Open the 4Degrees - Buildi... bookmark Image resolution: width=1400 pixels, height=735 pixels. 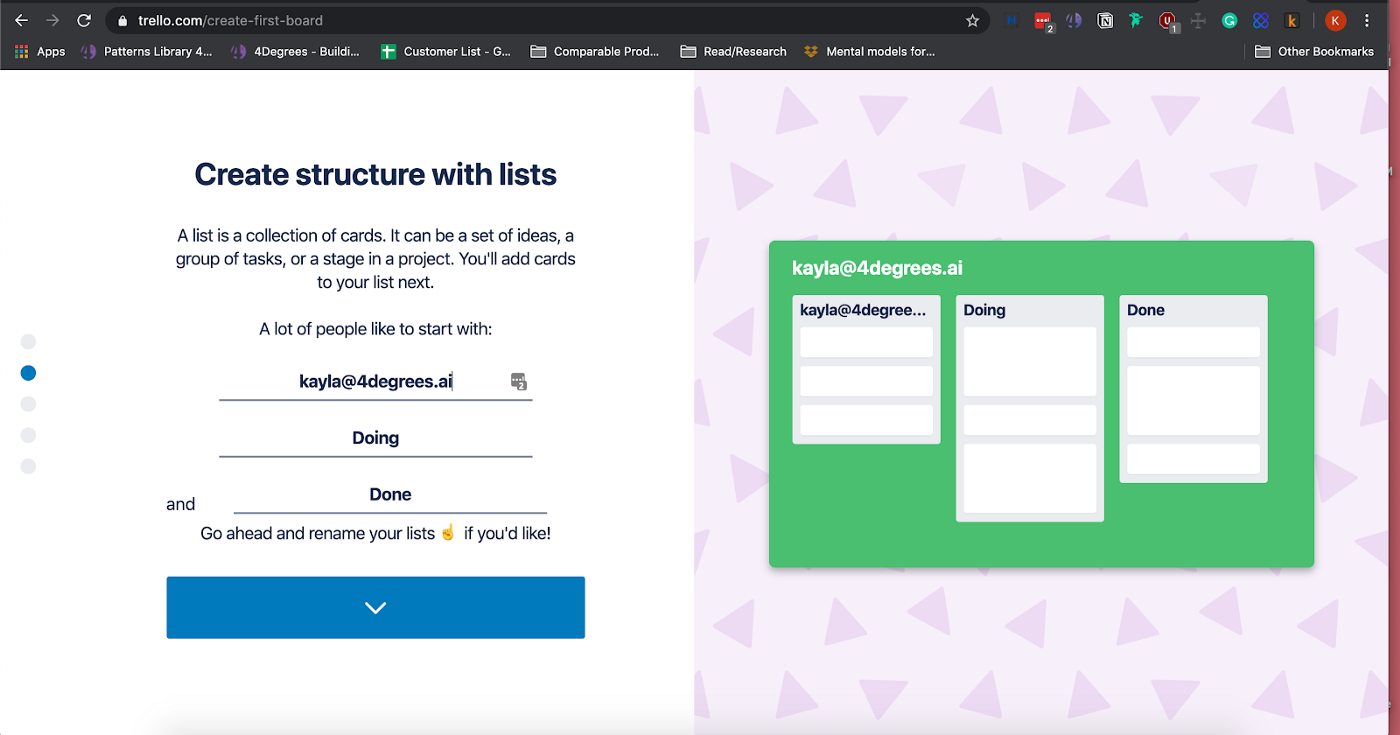point(295,51)
